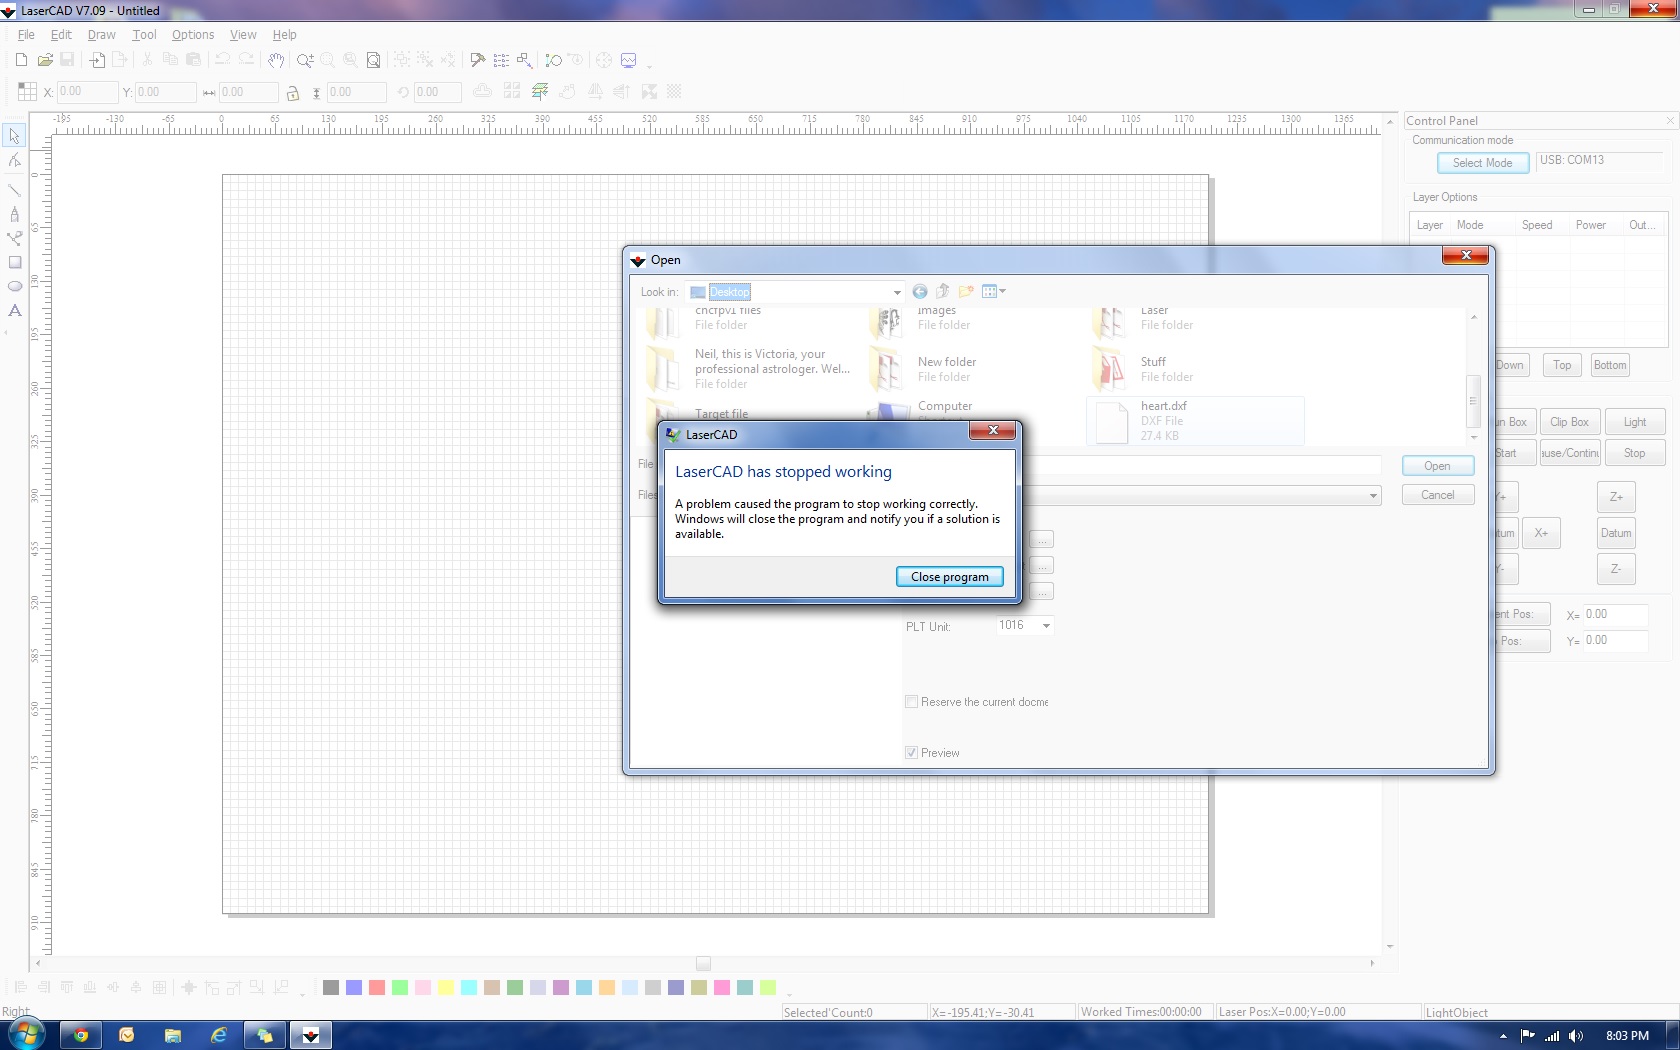Choose the rectangle drawing tool
This screenshot has width=1680, height=1050.
15,263
